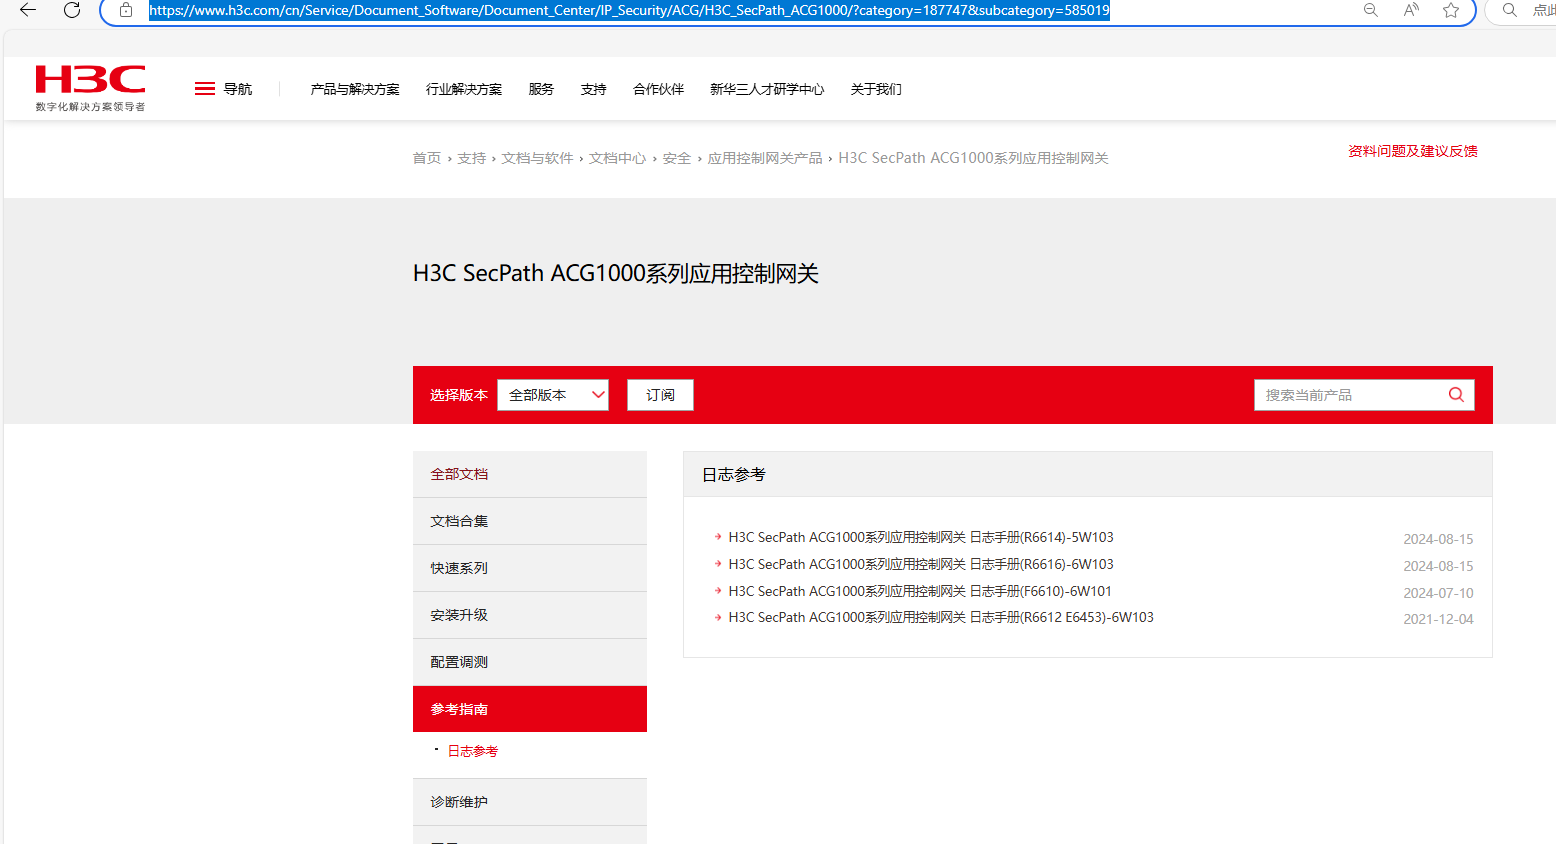Click the red search magnifier in product search
Image resolution: width=1556 pixels, height=844 pixels.
[x=1456, y=395]
